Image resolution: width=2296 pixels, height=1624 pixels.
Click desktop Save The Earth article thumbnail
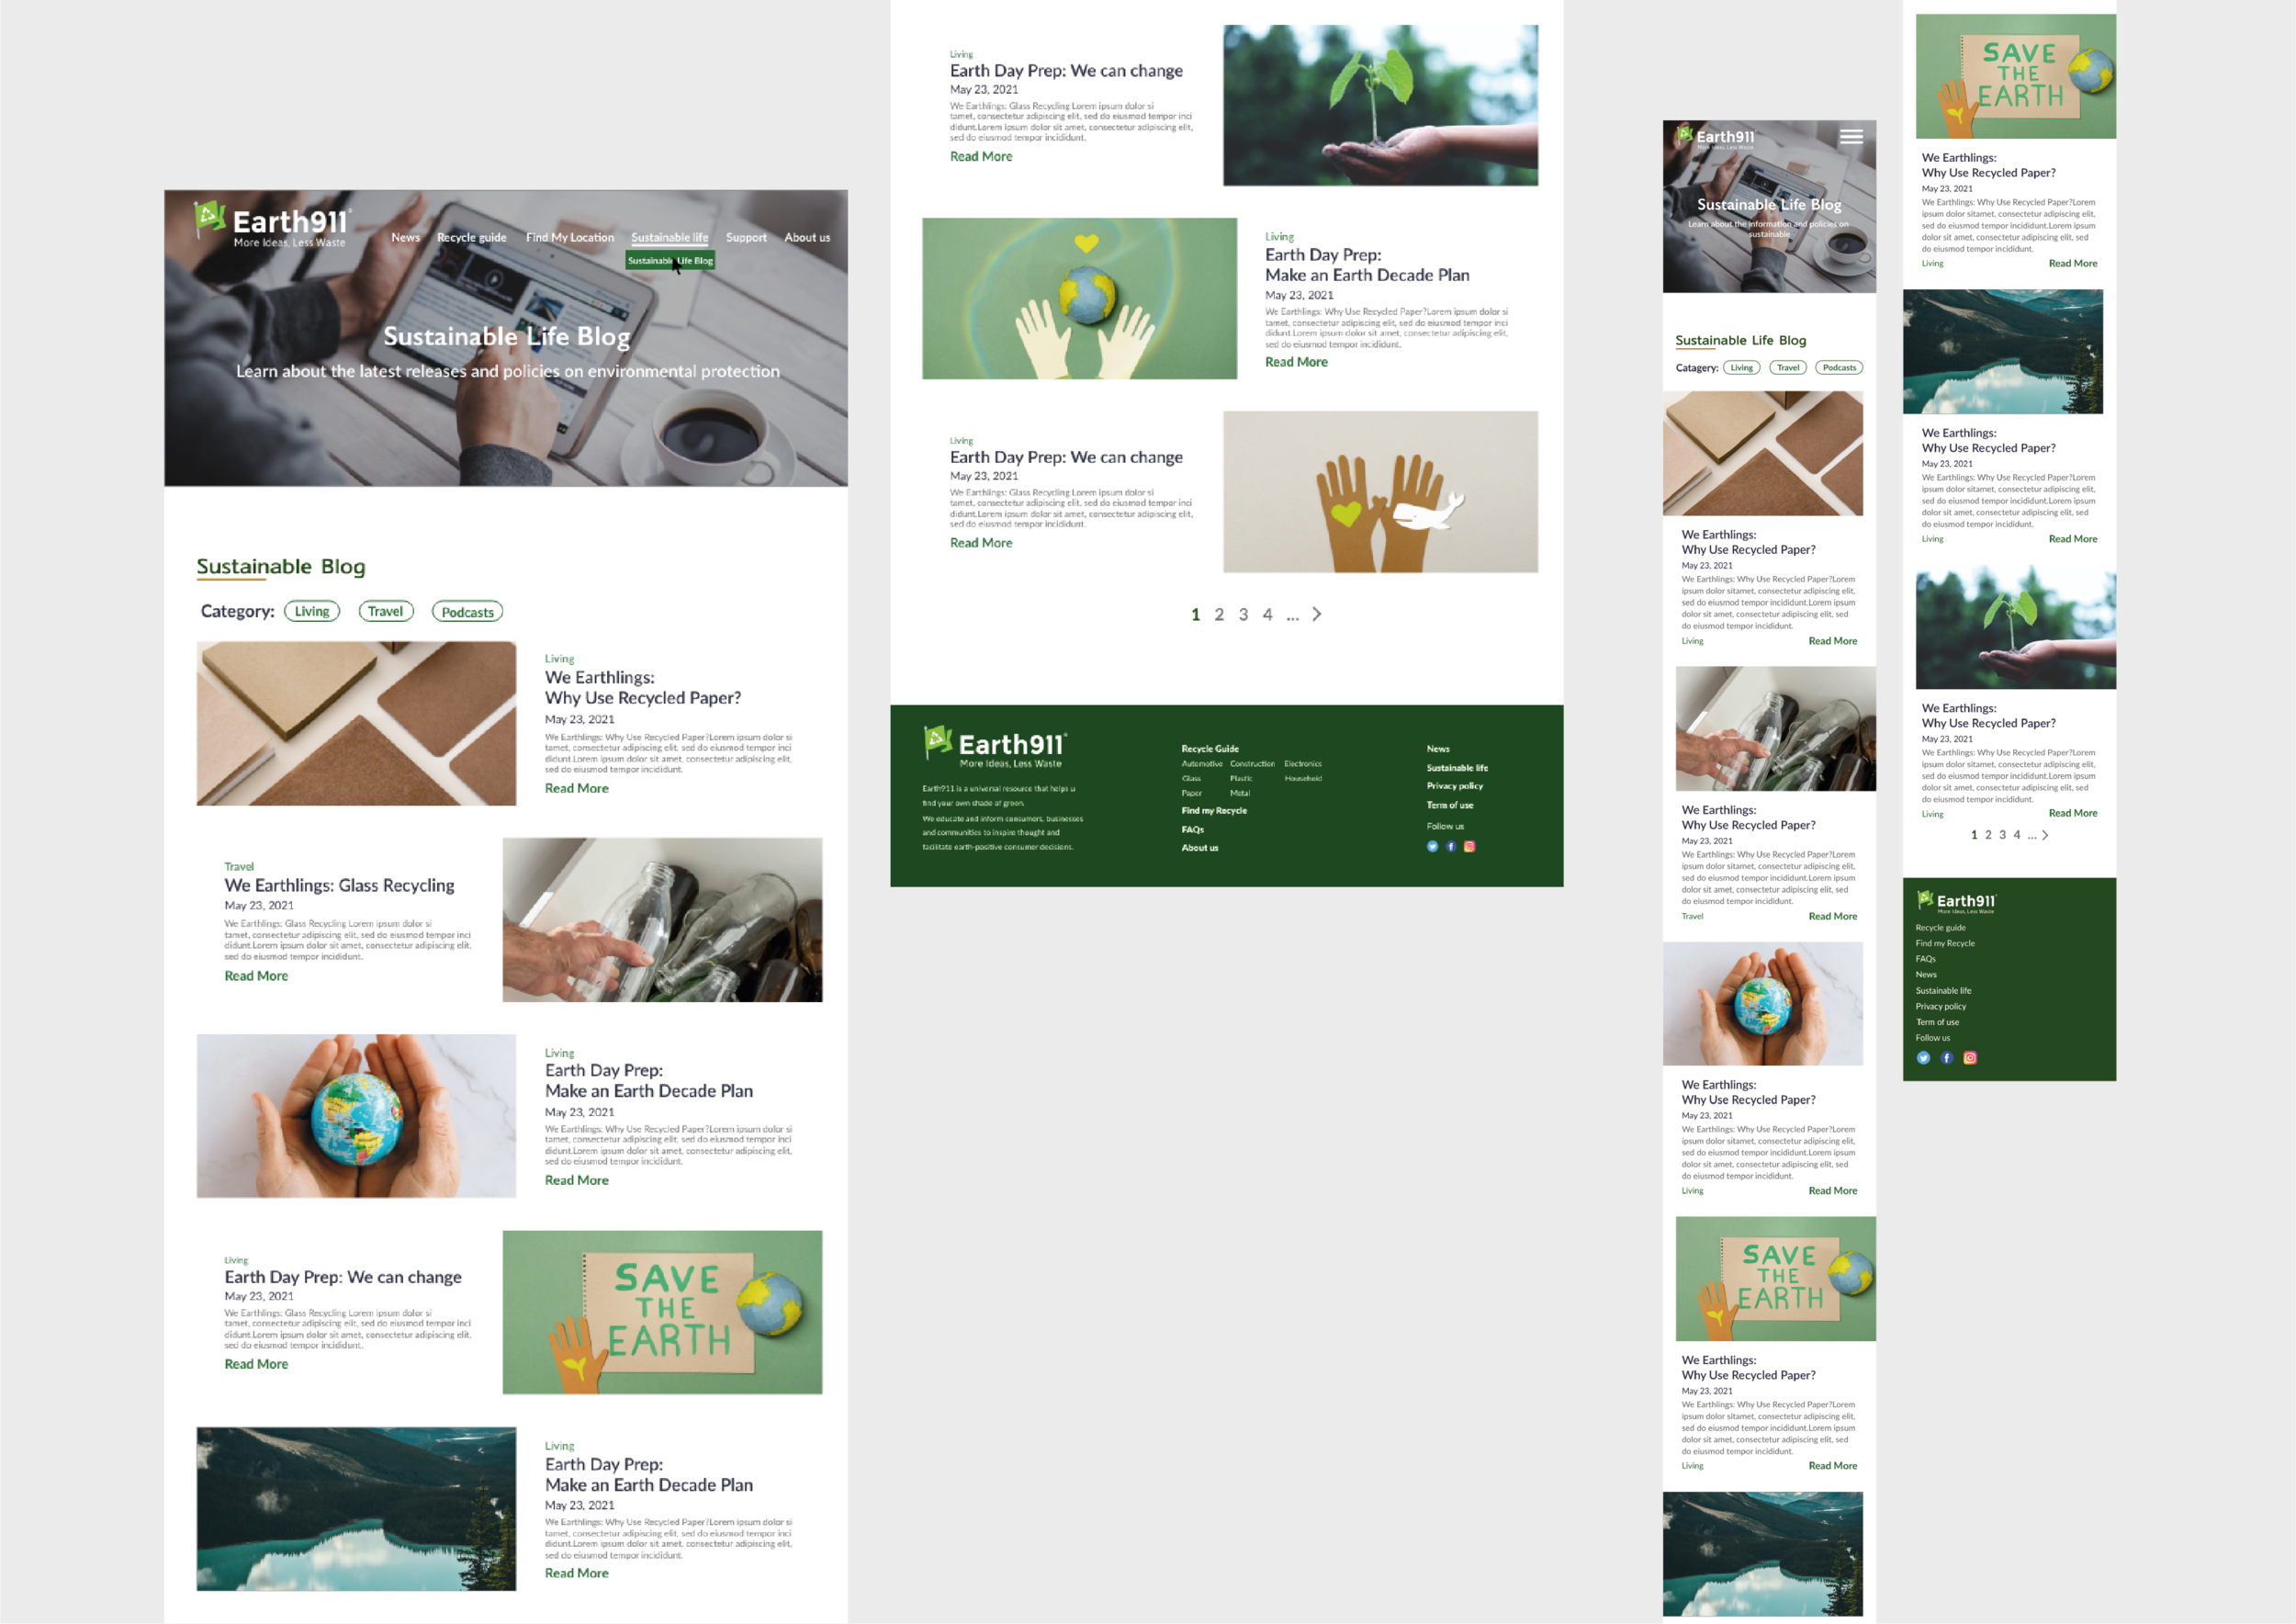662,1312
